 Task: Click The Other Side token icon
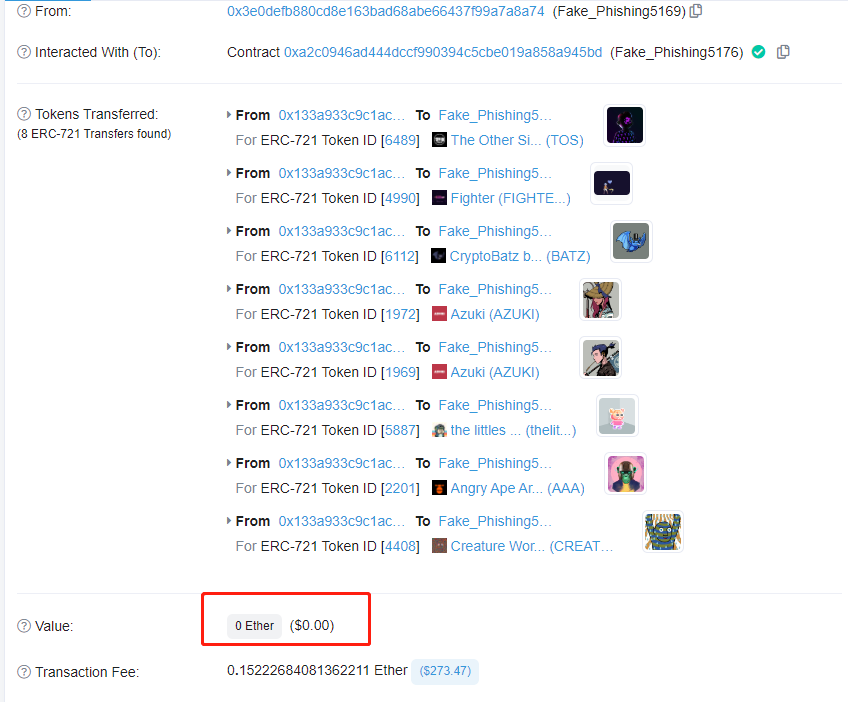click(x=439, y=140)
